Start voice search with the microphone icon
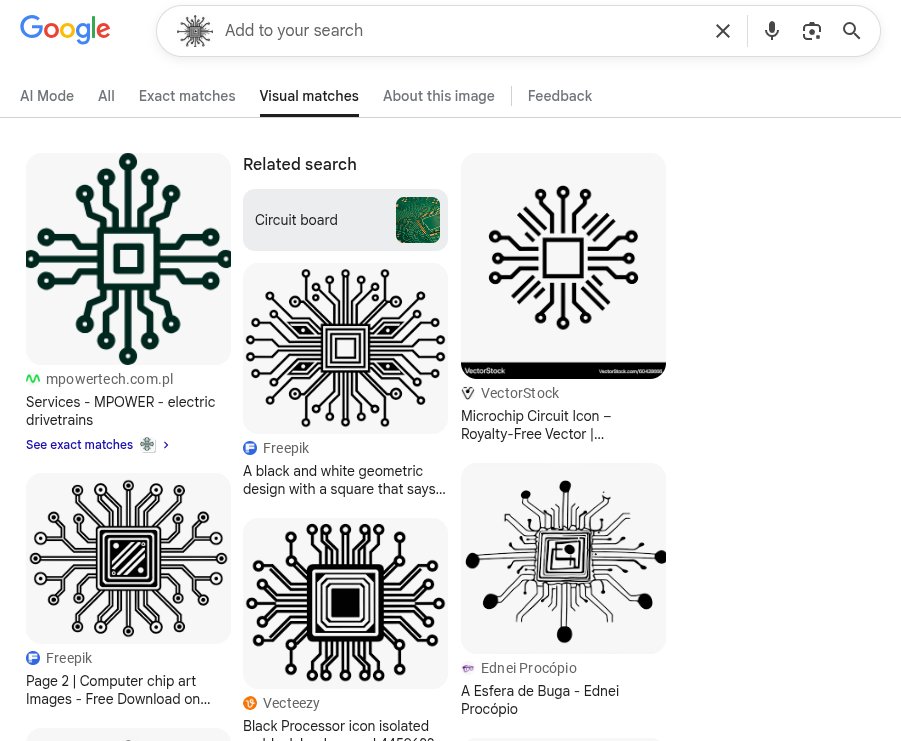The height and width of the screenshot is (741, 901). pyautogui.click(x=772, y=30)
